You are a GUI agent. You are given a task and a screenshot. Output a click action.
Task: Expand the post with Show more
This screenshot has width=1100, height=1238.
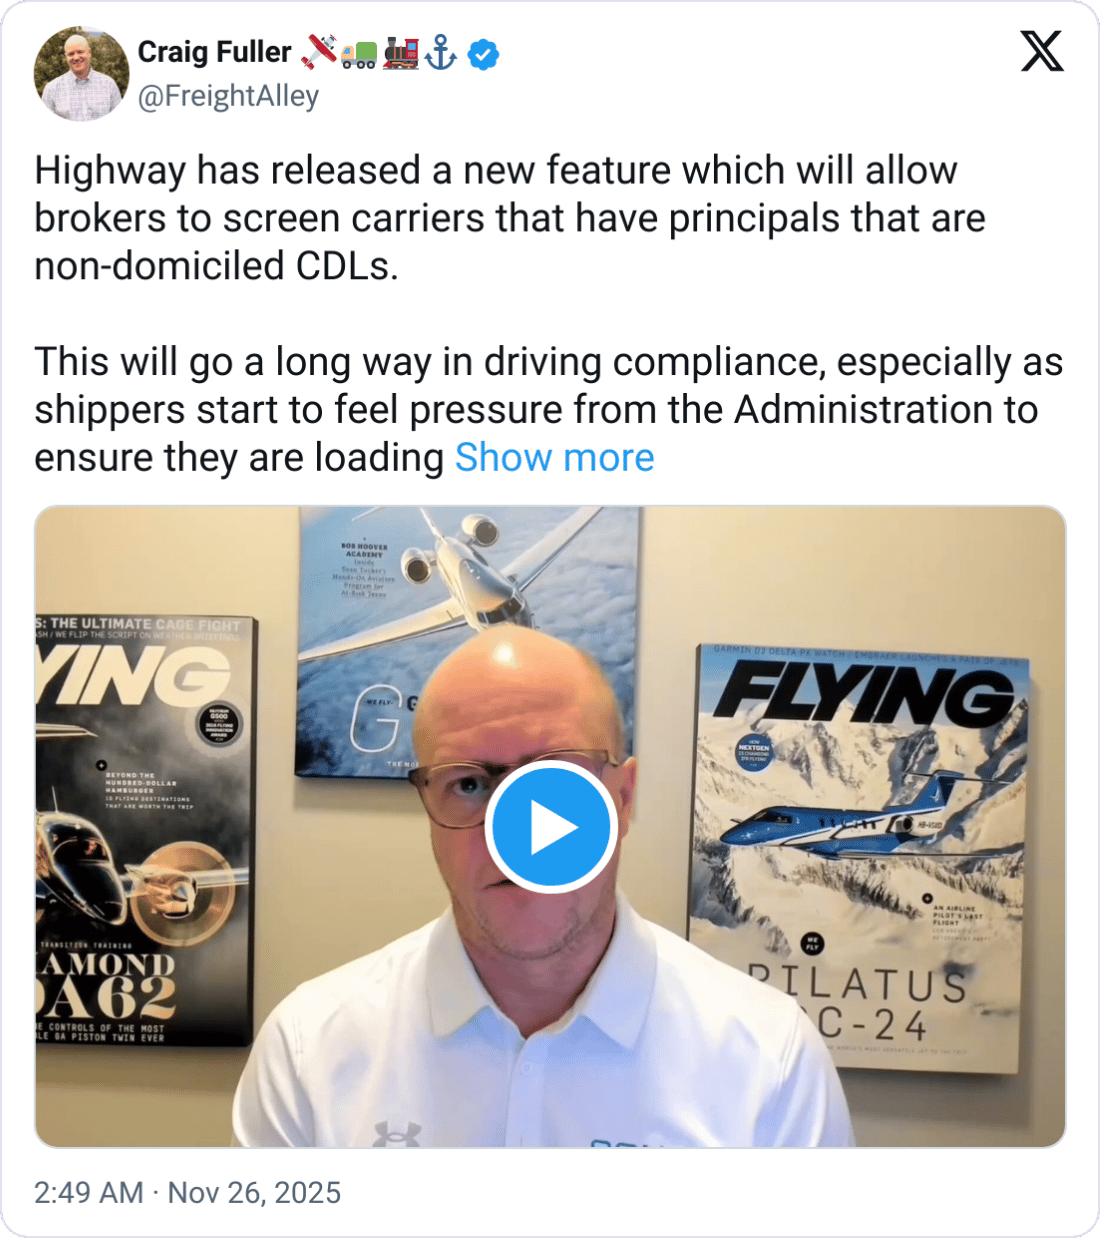click(554, 458)
